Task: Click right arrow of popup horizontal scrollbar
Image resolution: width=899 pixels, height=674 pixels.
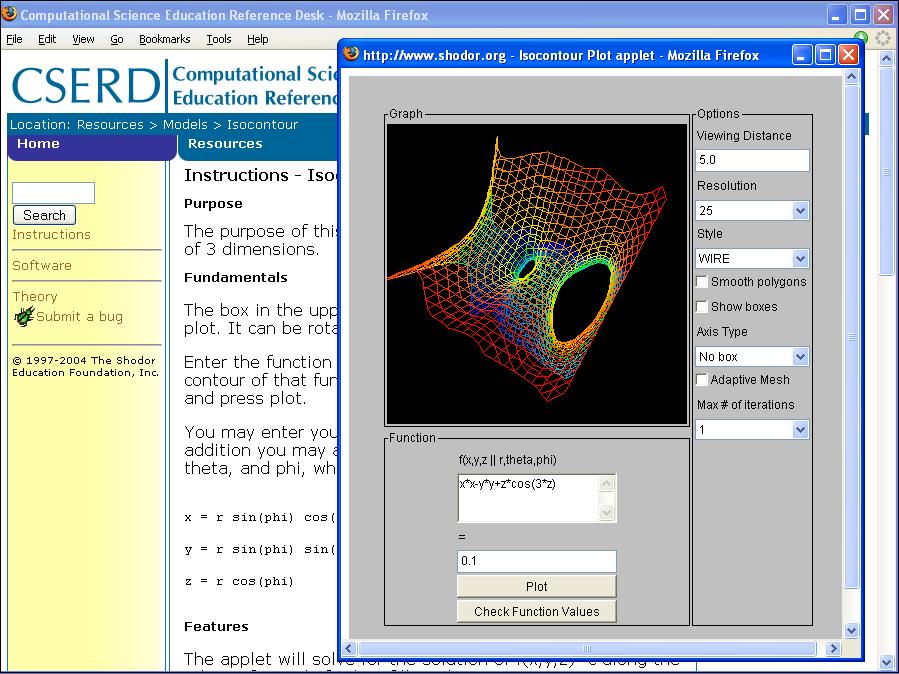Action: tap(833, 648)
